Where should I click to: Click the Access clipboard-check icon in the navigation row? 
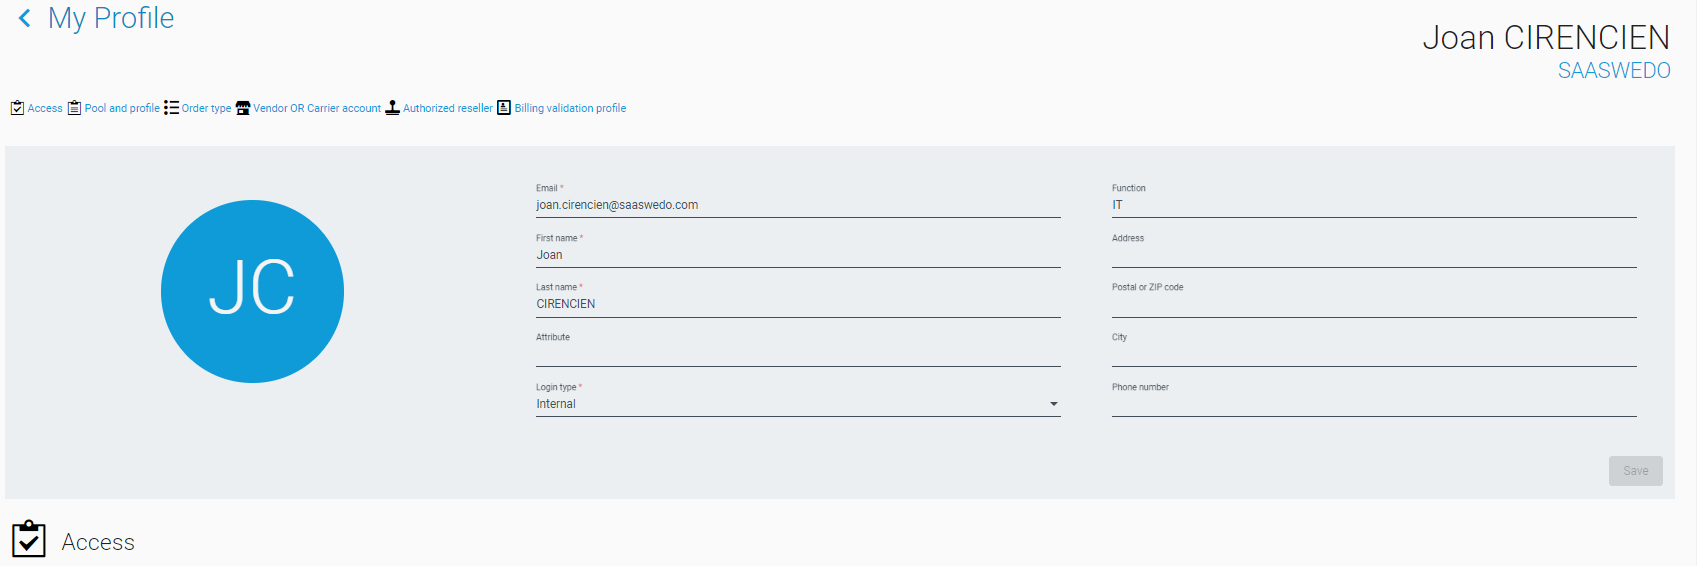click(17, 108)
